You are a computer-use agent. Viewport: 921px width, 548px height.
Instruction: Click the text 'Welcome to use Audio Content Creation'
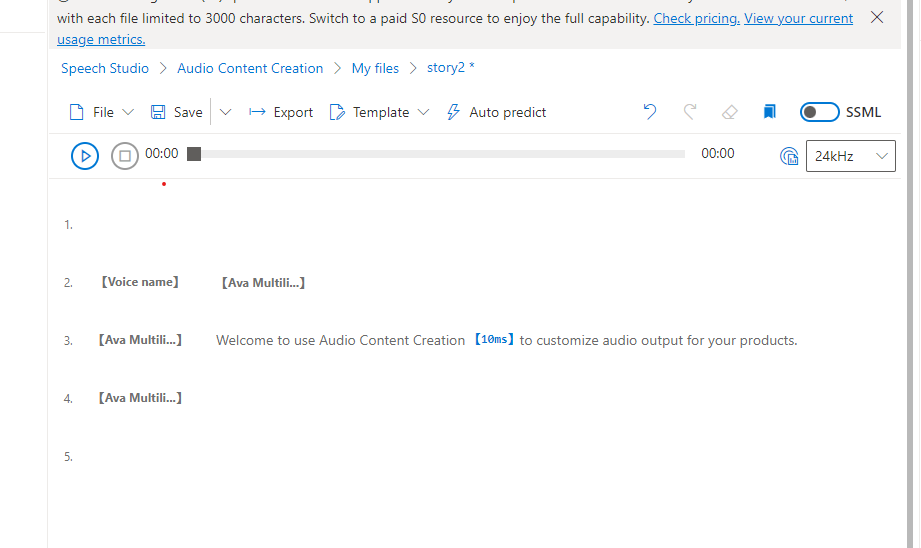tap(341, 341)
